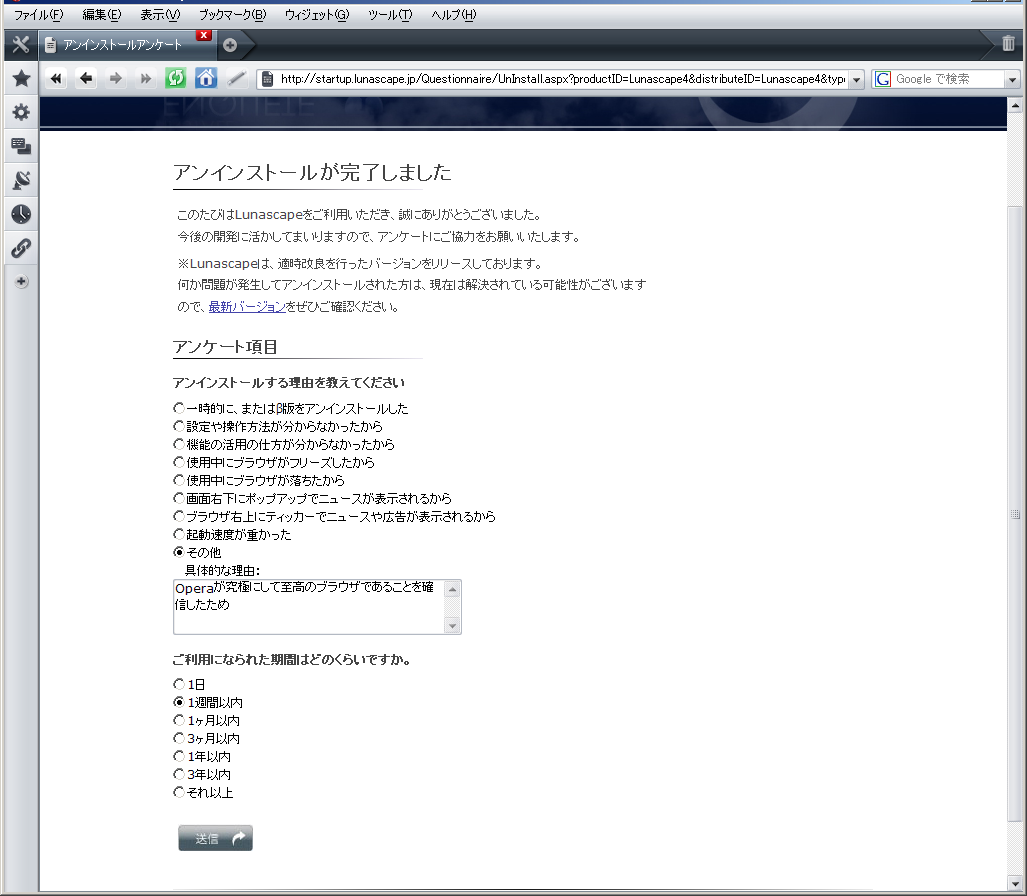
Task: Select the 起動速度が重かった radio option
Action: coord(179,535)
